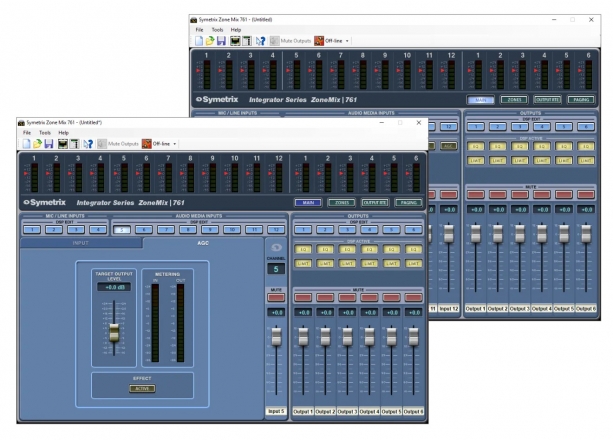Viewport: 613px width, 440px height.
Task: Click What's This help pointer icon, back window
Action: point(260,41)
